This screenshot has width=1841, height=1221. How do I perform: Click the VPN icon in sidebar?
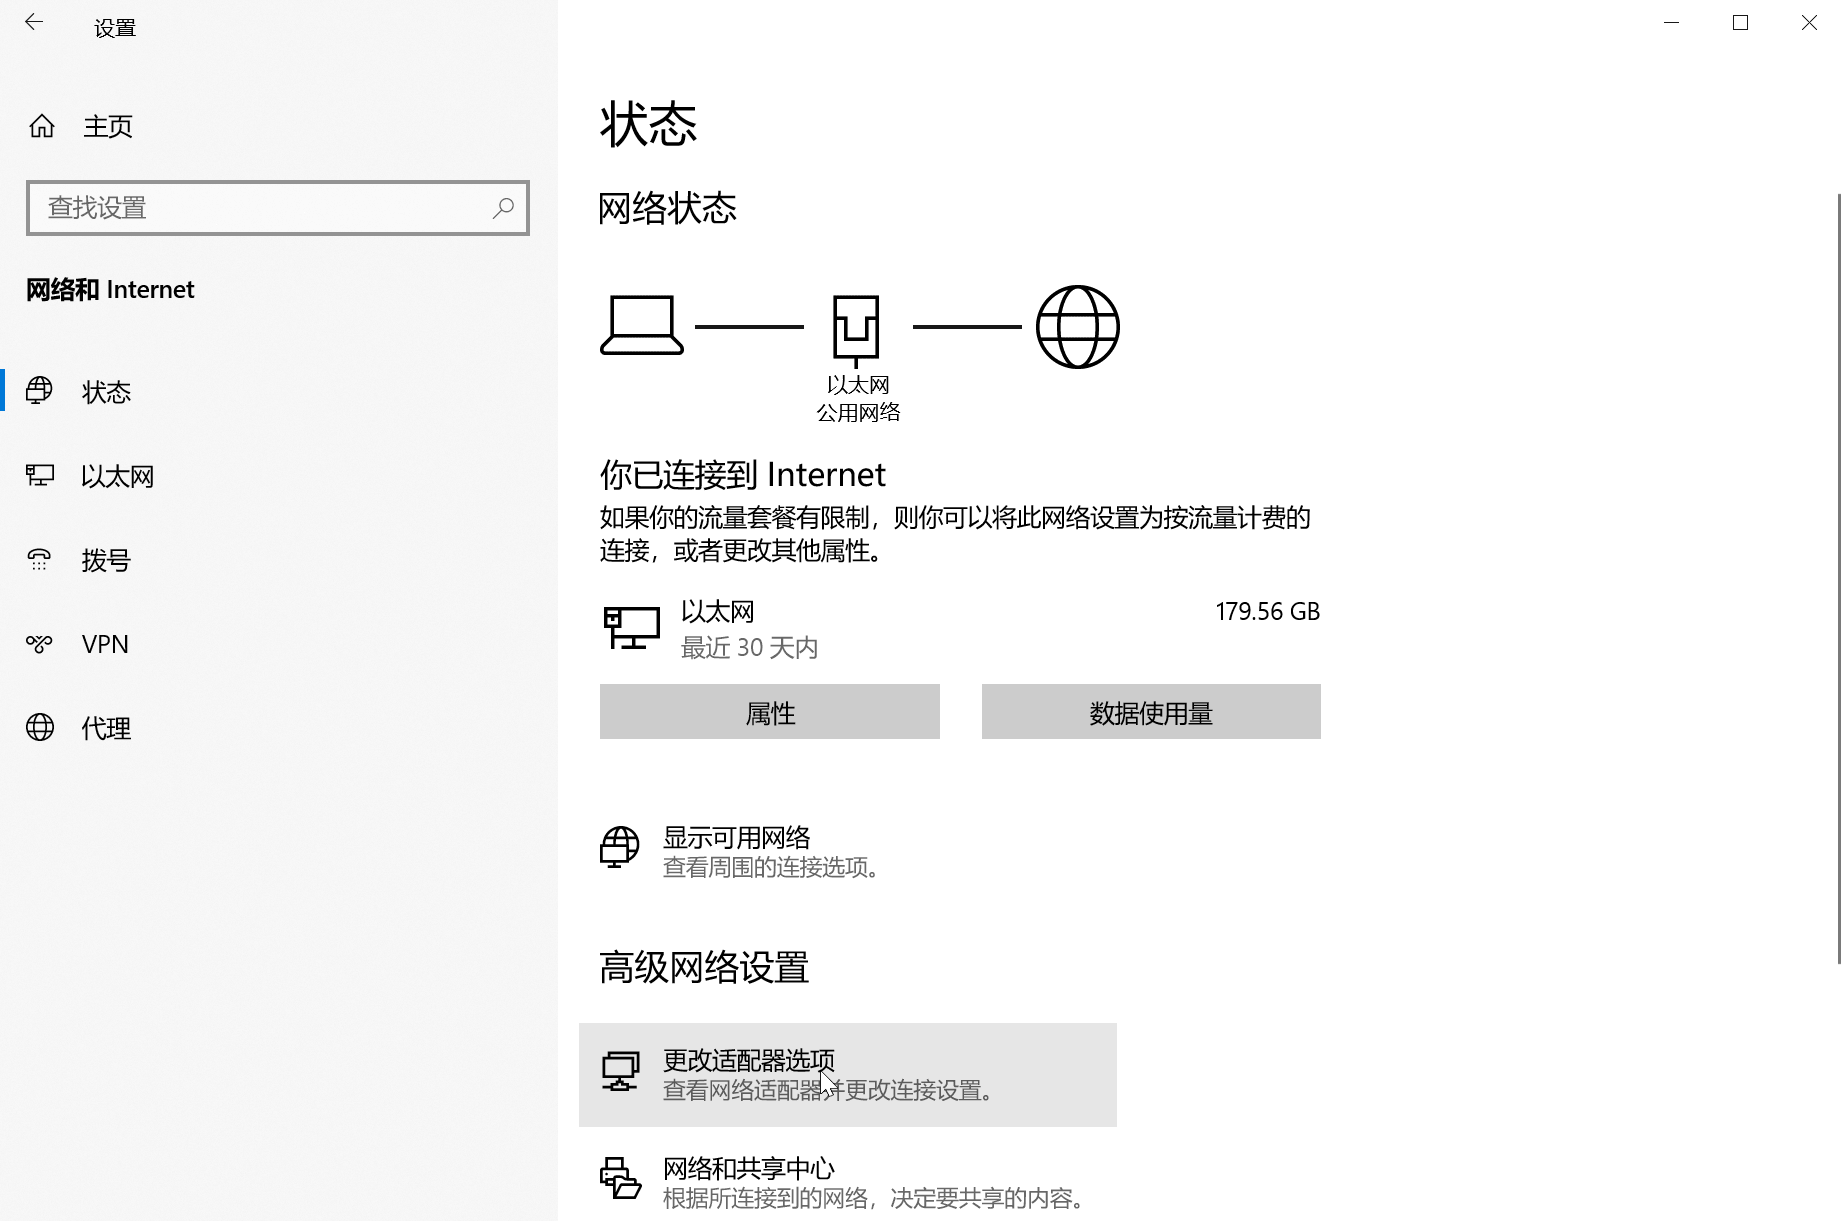pyautogui.click(x=40, y=644)
